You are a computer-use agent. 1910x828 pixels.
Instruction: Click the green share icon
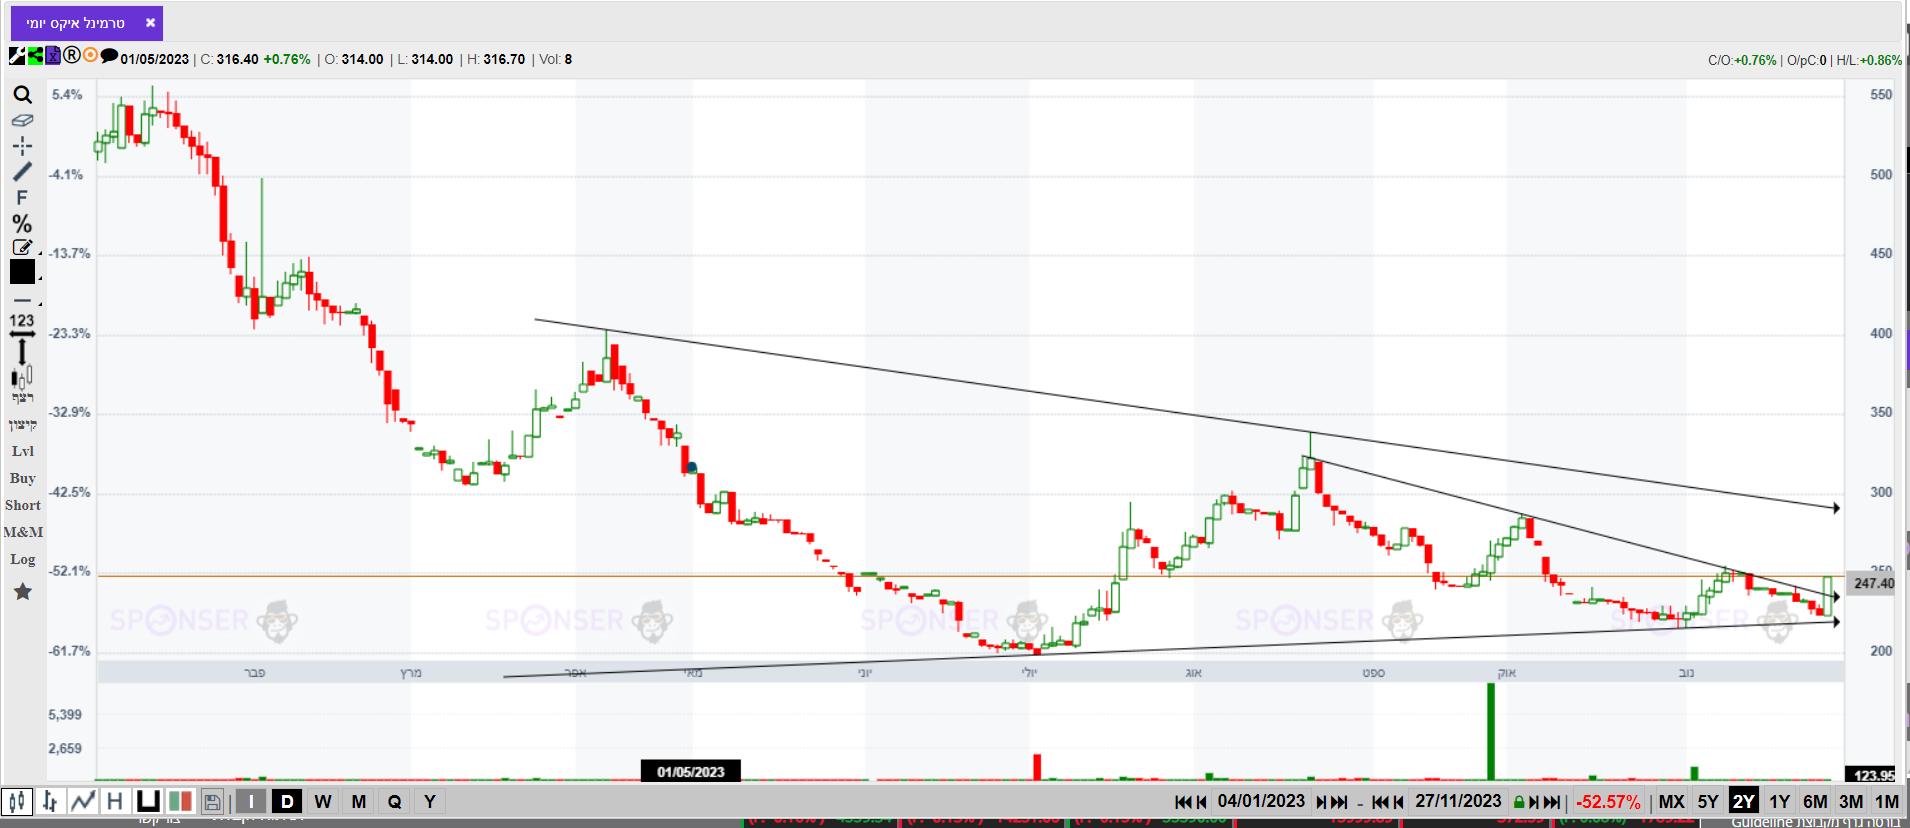(x=35, y=56)
